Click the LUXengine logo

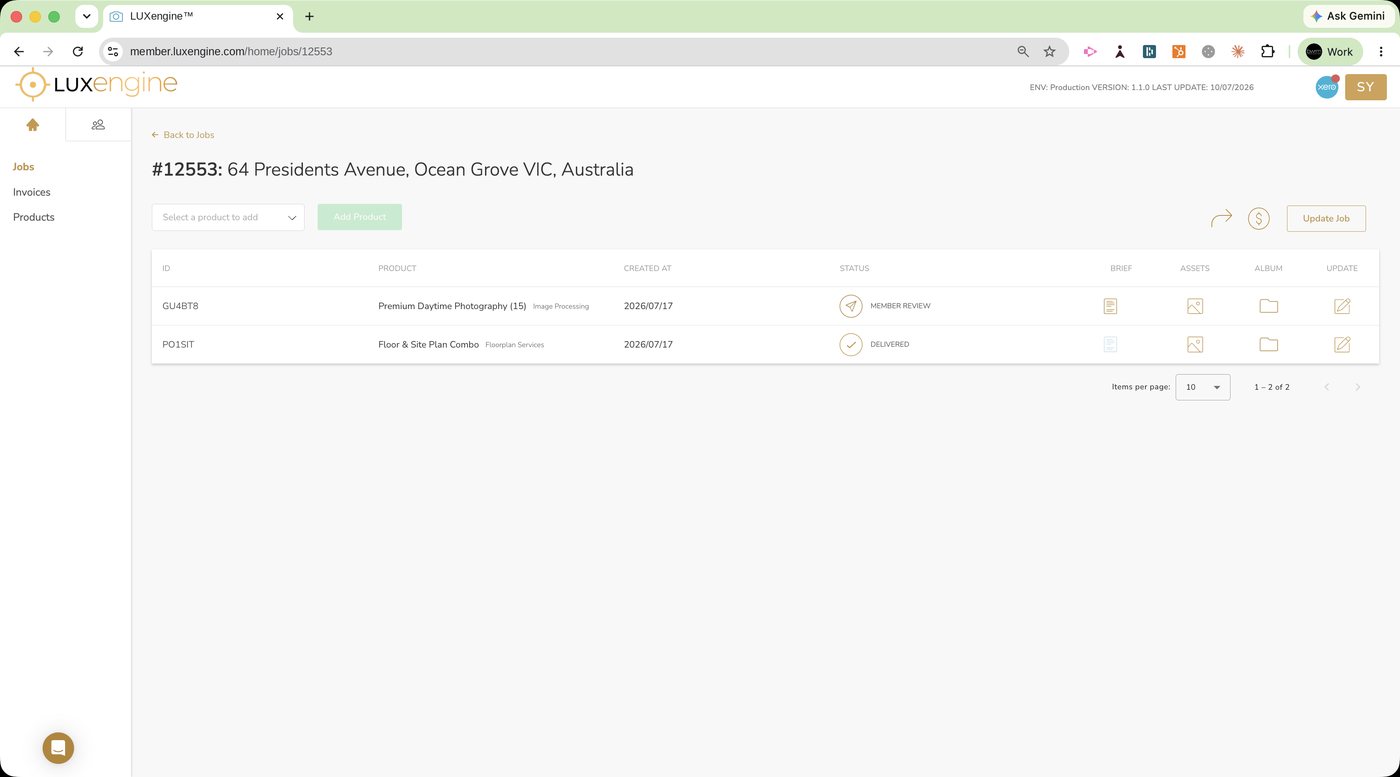[x=97, y=85]
